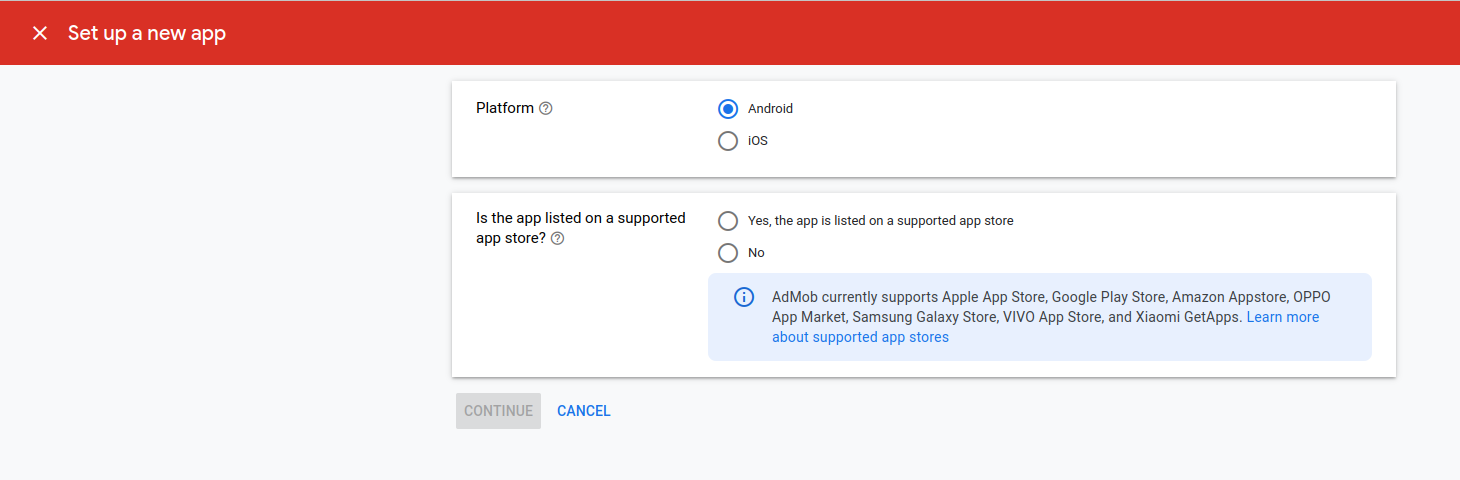Screen dimensions: 1460x480
Task: Choose the No radio button
Action: pyautogui.click(x=728, y=253)
